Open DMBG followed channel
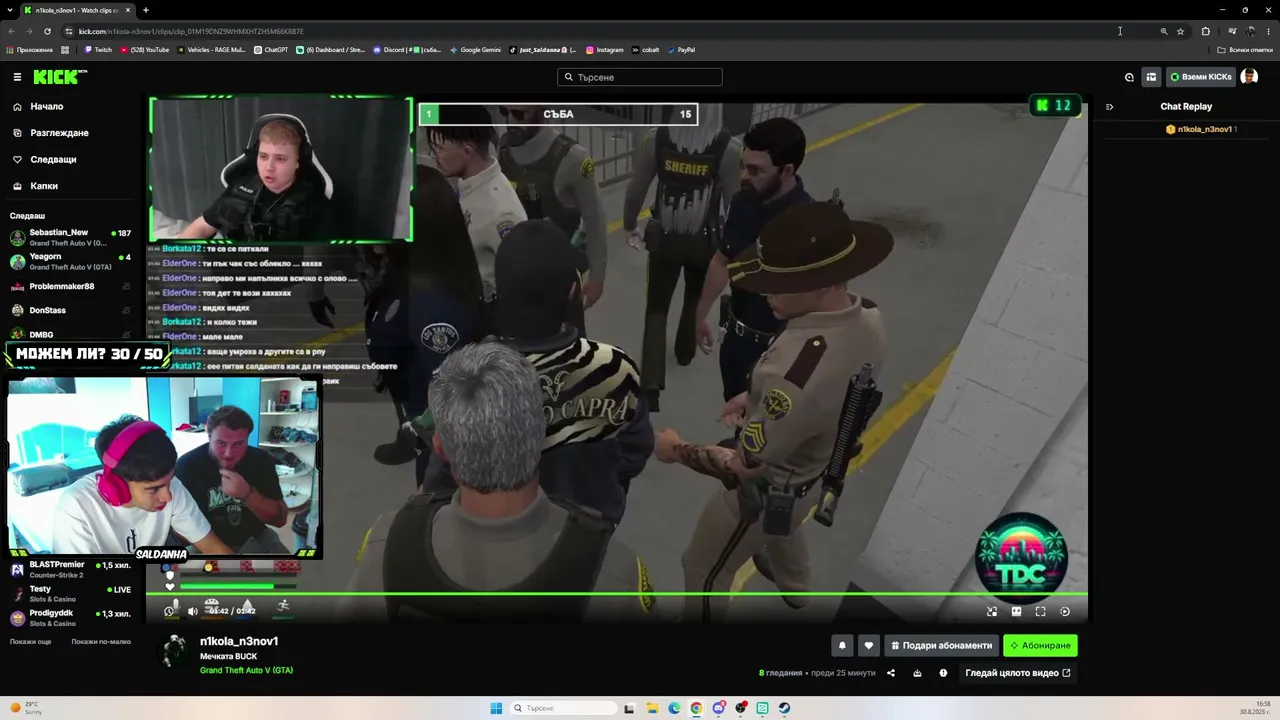This screenshot has width=1280, height=720. [70, 334]
